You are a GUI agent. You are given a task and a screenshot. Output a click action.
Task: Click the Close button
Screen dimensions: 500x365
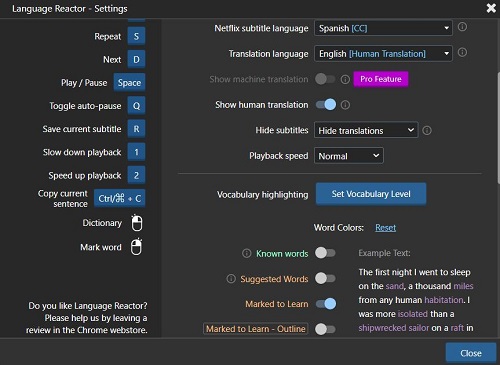coord(471,353)
